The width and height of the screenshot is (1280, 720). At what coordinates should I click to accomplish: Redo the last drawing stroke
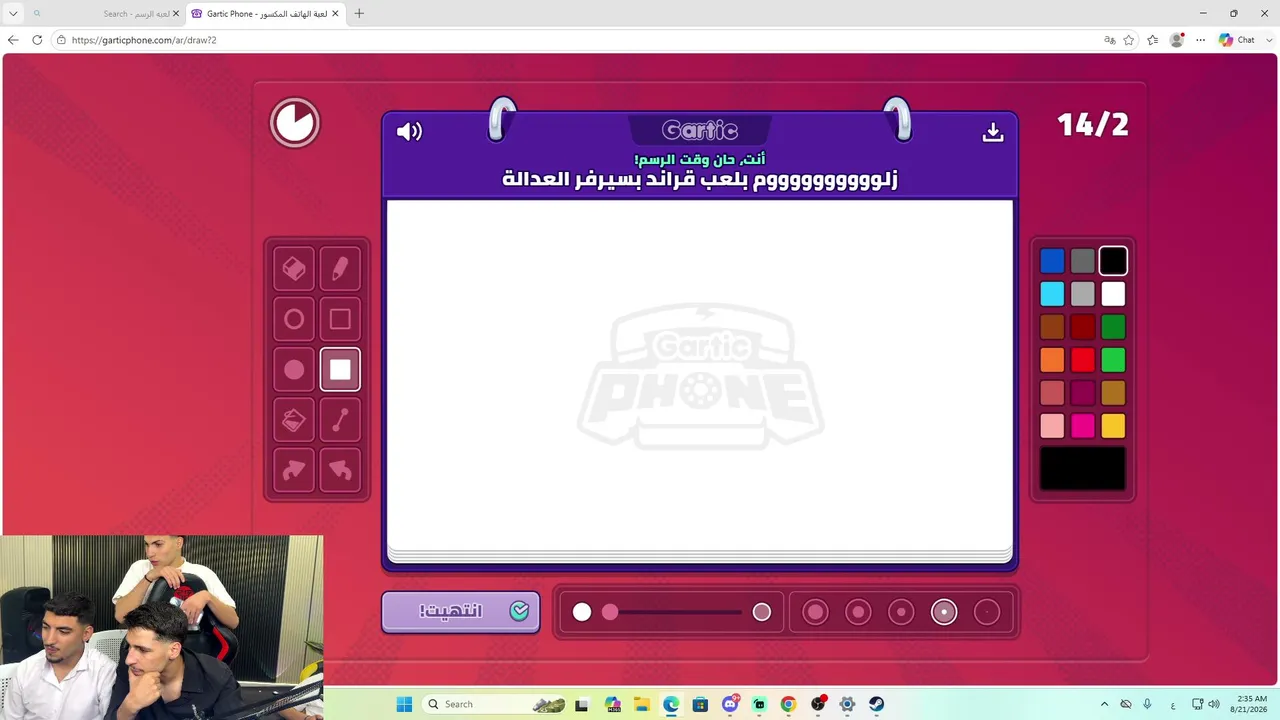point(294,470)
